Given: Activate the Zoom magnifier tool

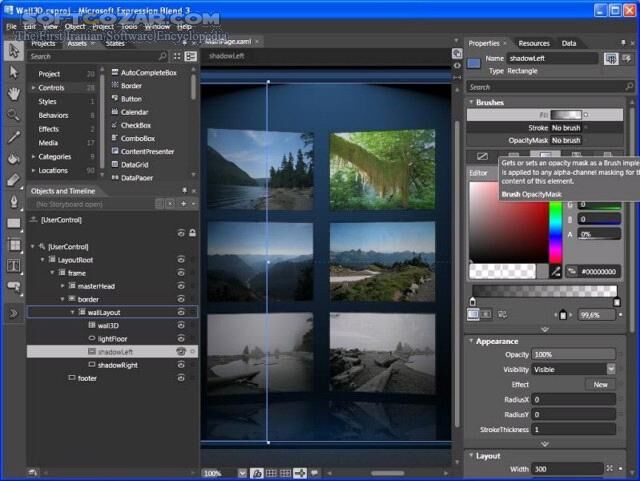Looking at the screenshot, I should click(13, 115).
